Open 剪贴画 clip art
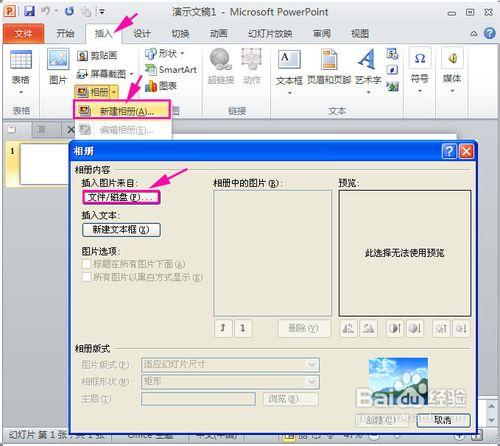Screen dimensions: 500x446 (97, 56)
